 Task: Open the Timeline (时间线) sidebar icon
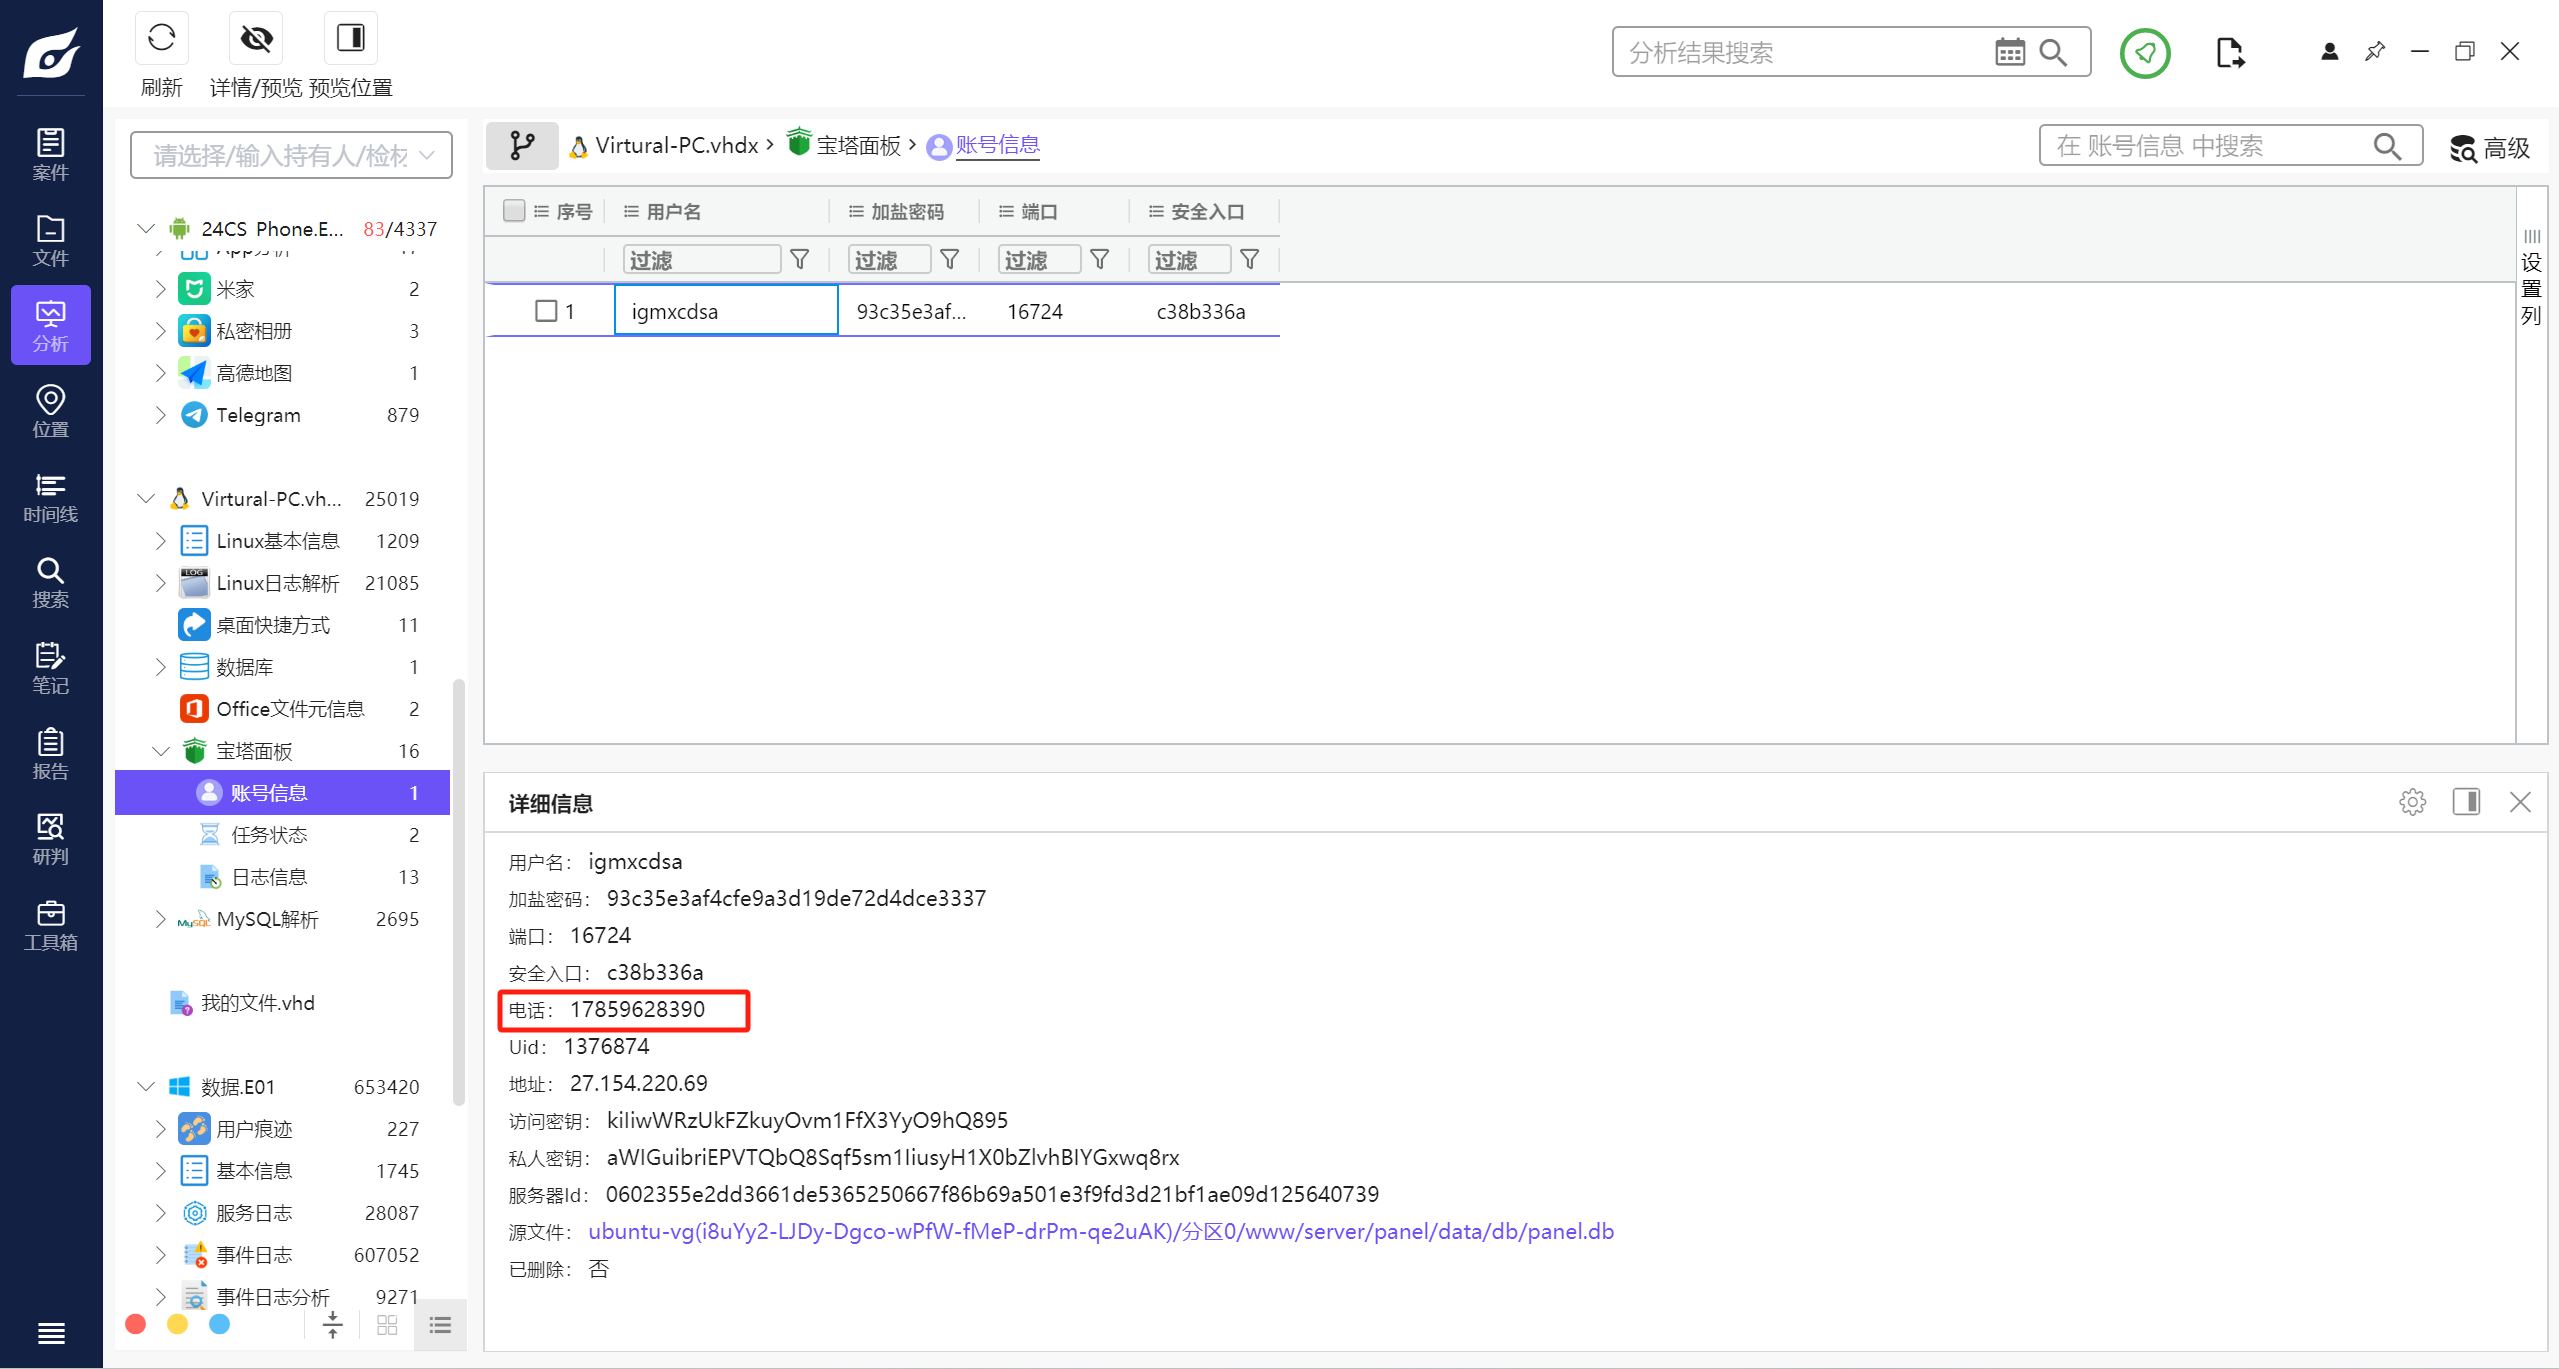[x=50, y=497]
